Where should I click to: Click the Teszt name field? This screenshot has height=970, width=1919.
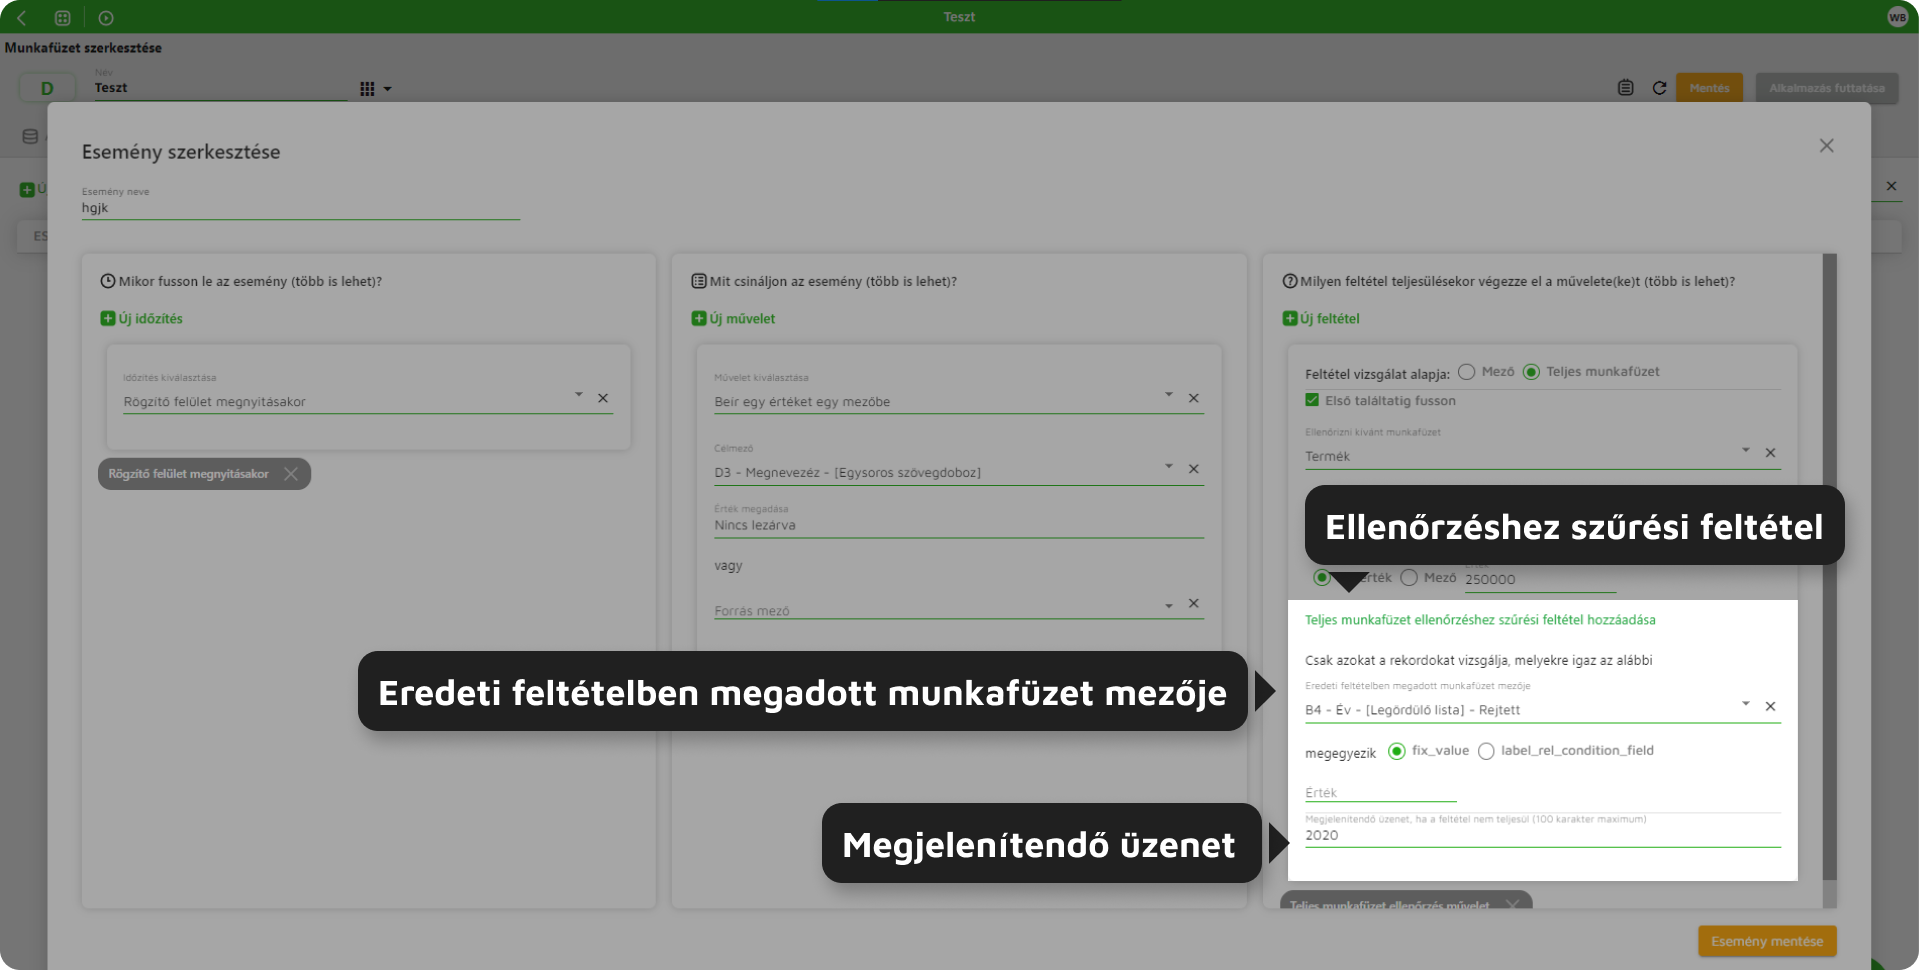[220, 88]
